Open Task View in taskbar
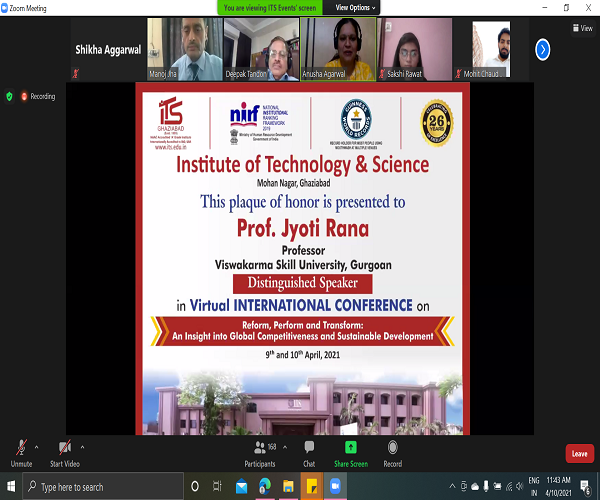Image resolution: width=600 pixels, height=500 pixels. point(217,487)
